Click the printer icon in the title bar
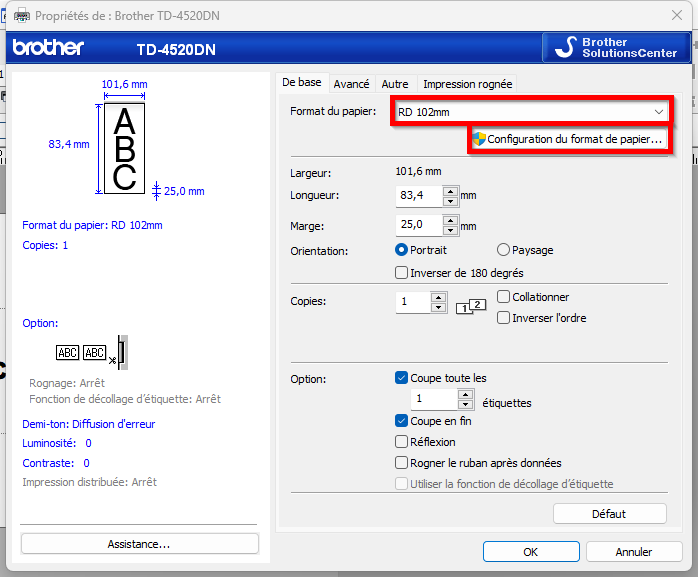Screen dimensions: 698x577 22,16
